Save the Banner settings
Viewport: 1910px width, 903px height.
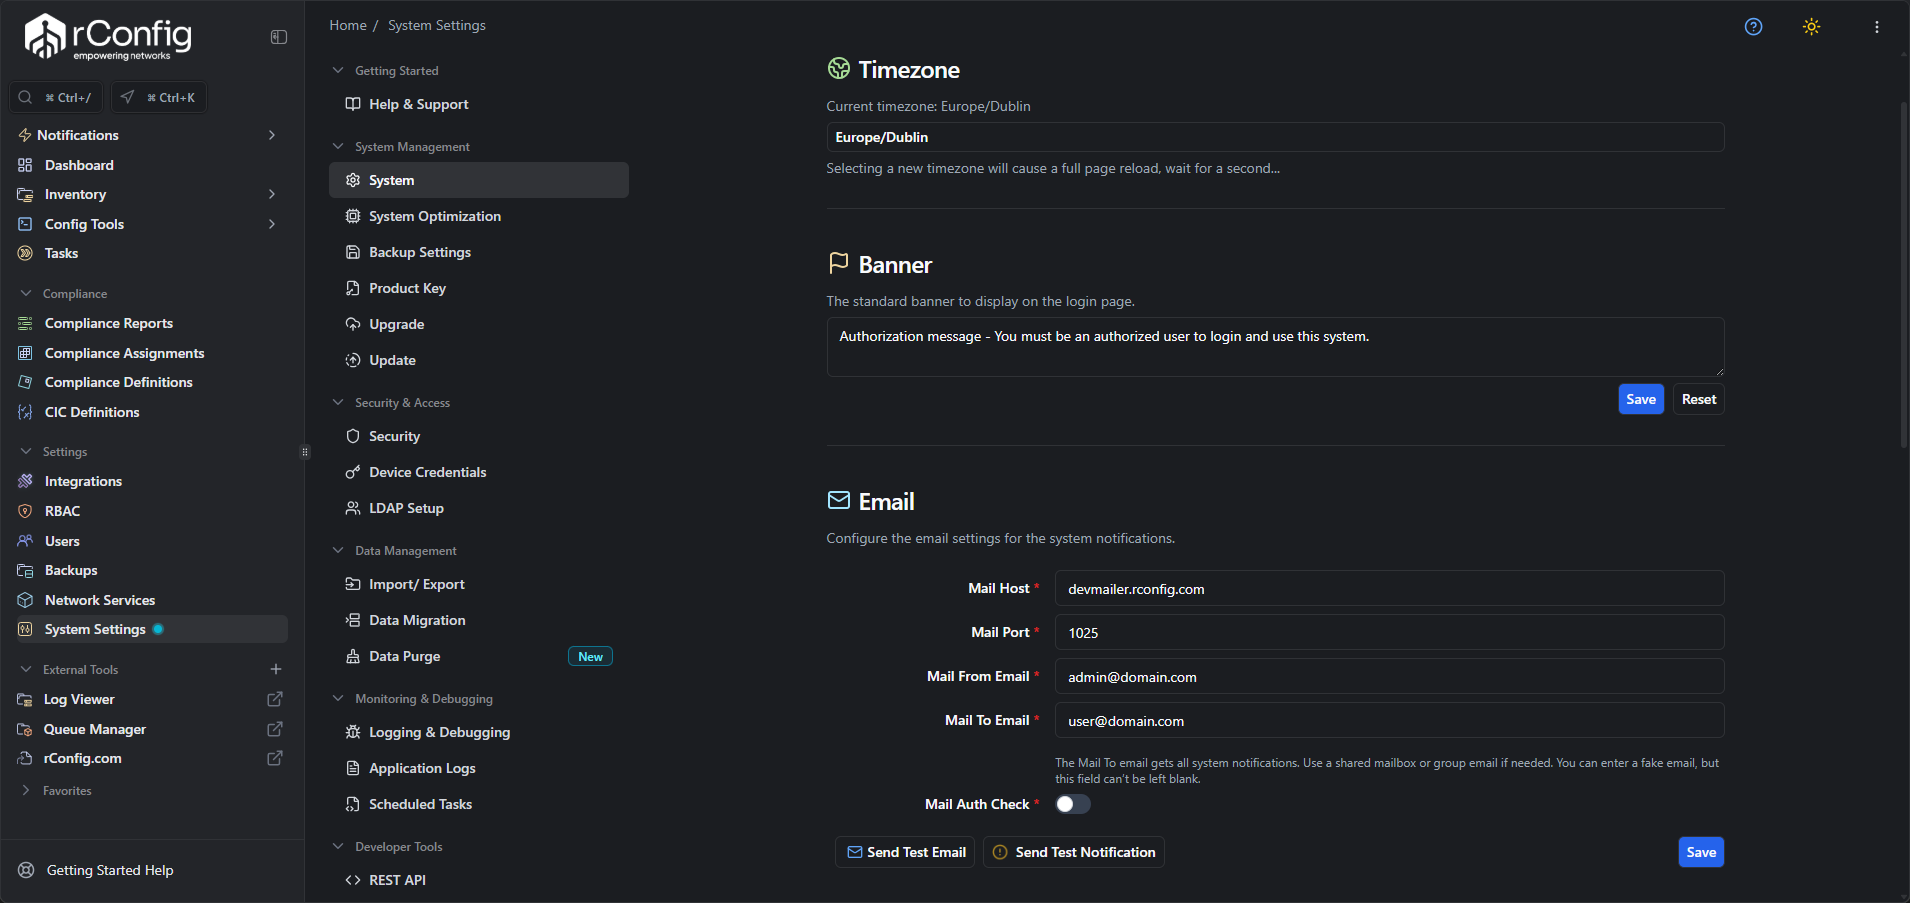pos(1639,399)
